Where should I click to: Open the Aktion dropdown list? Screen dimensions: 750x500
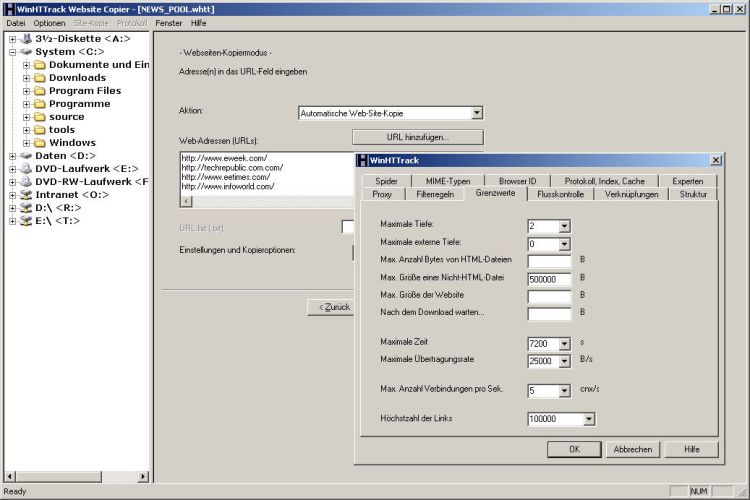coord(476,113)
